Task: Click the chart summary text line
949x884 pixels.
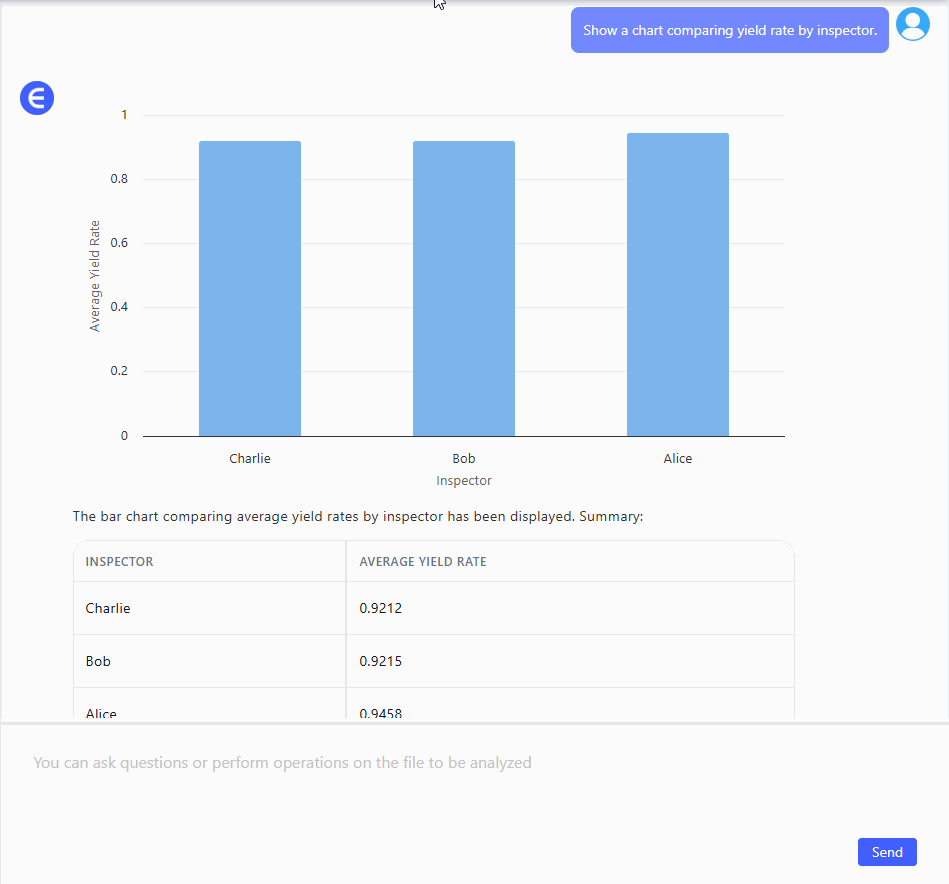Action: (358, 517)
